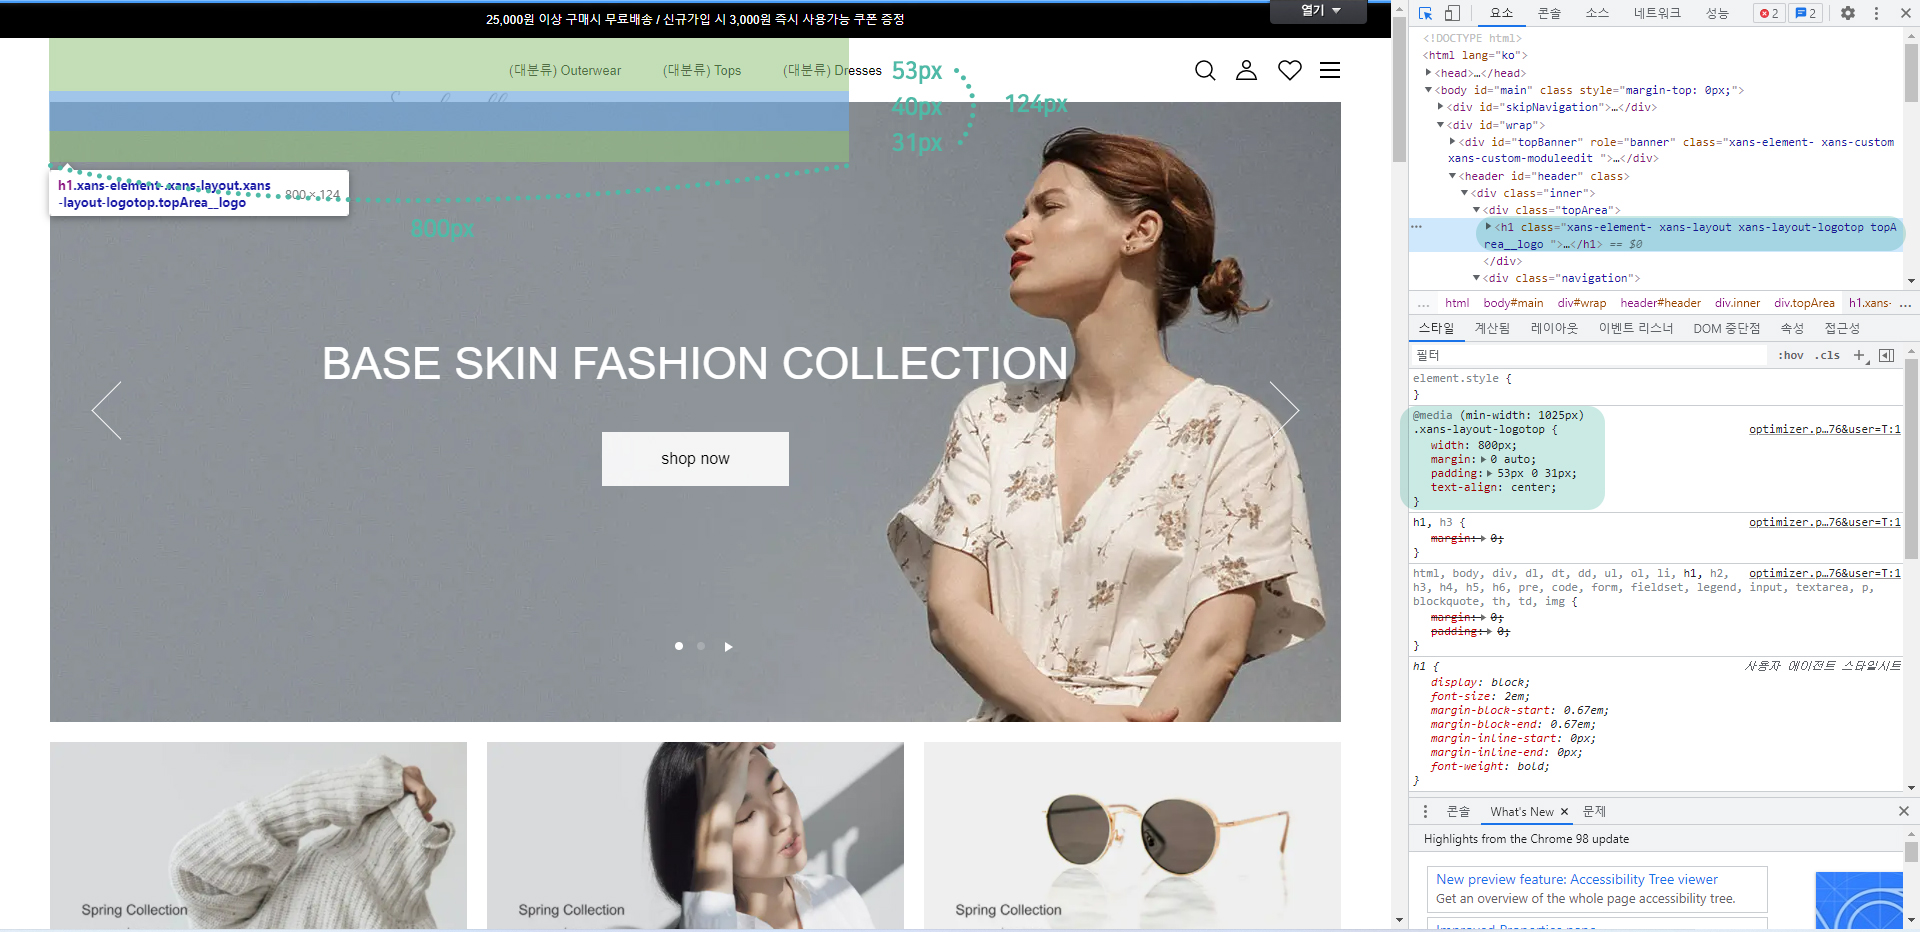Open the 접근성 subtab

pos(1842,328)
